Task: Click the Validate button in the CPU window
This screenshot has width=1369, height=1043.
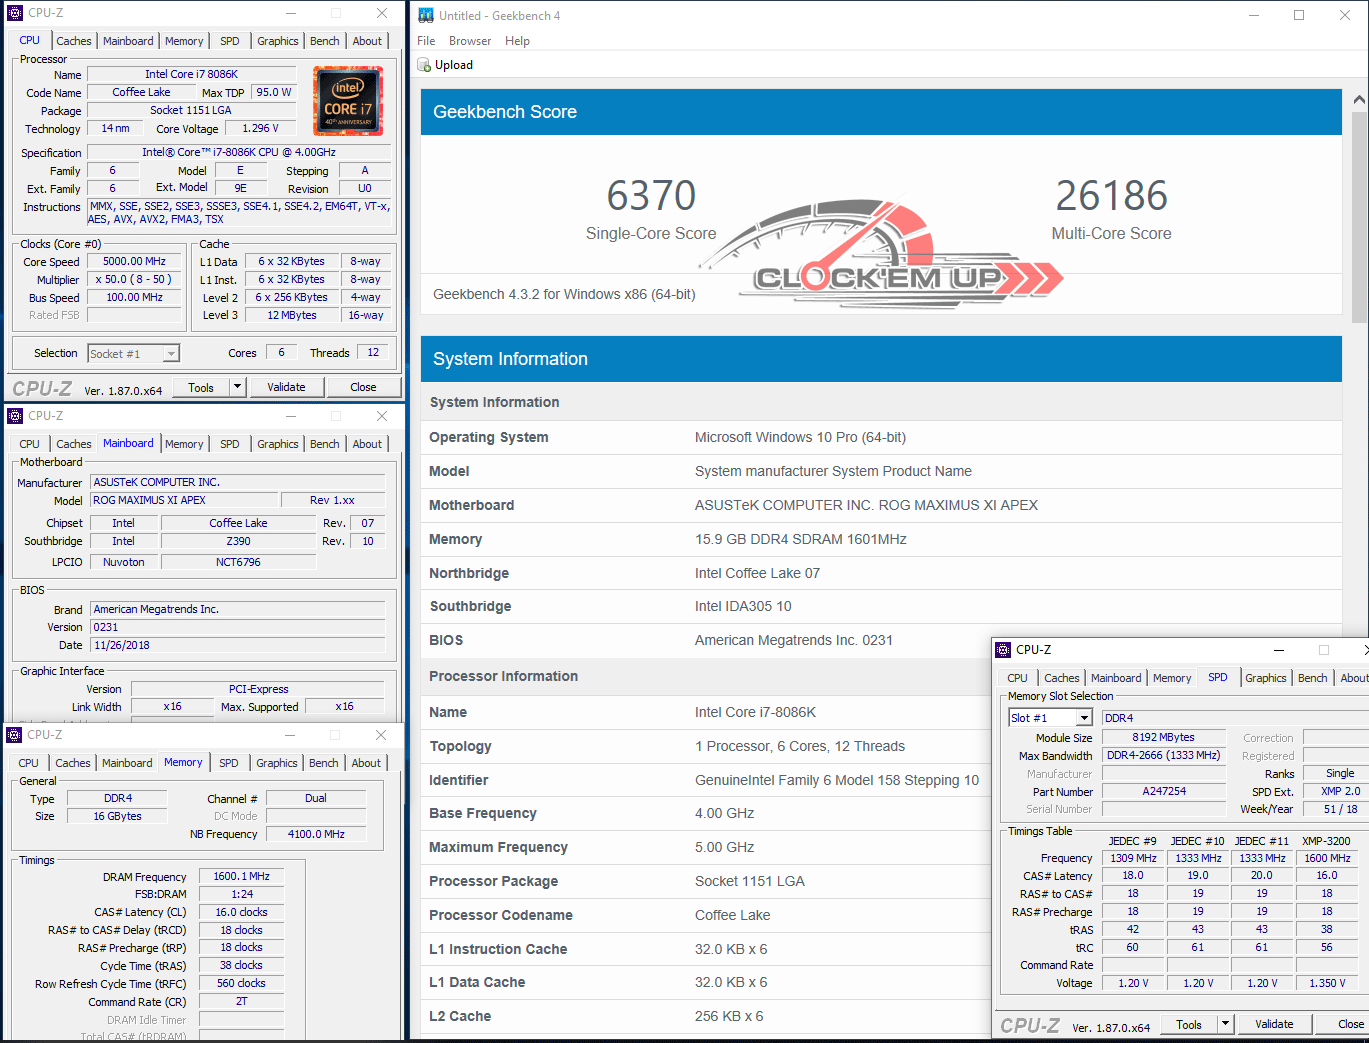Action: (286, 387)
